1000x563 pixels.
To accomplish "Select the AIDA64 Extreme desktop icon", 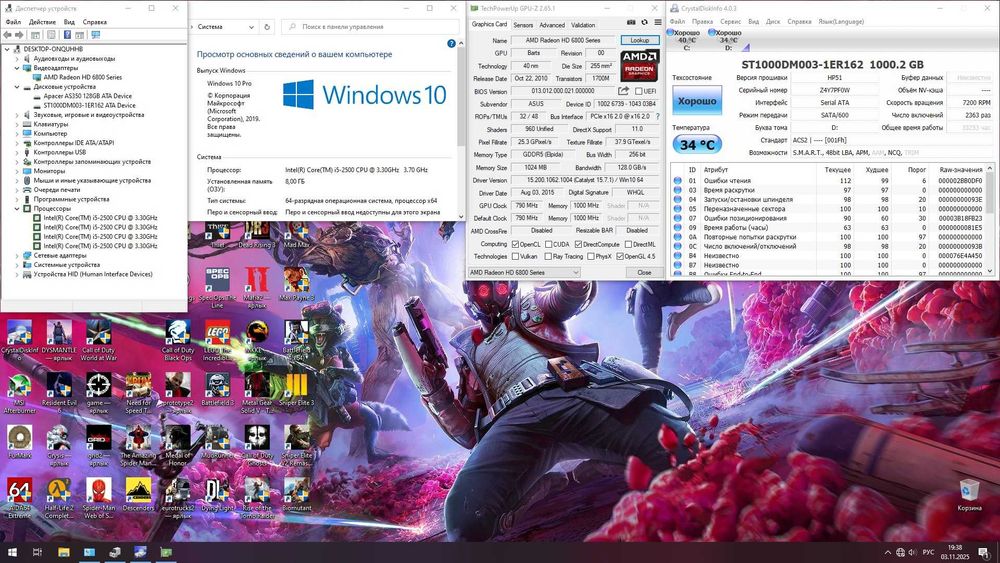I will 20,499.
